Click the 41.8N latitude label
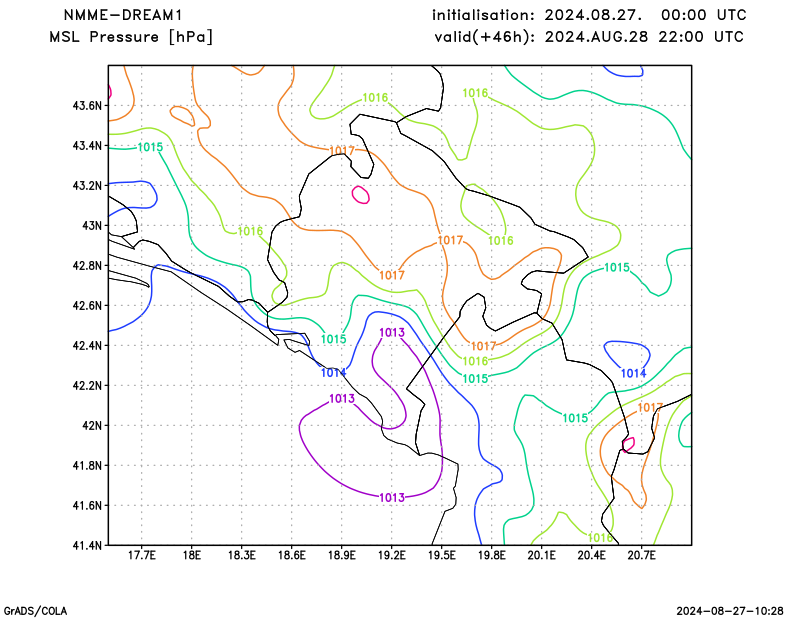 [x=87, y=466]
